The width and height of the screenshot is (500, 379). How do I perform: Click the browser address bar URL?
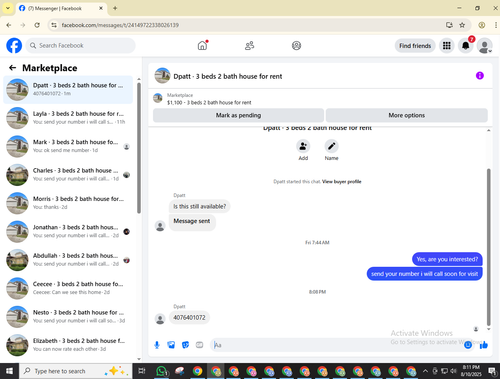click(x=120, y=25)
